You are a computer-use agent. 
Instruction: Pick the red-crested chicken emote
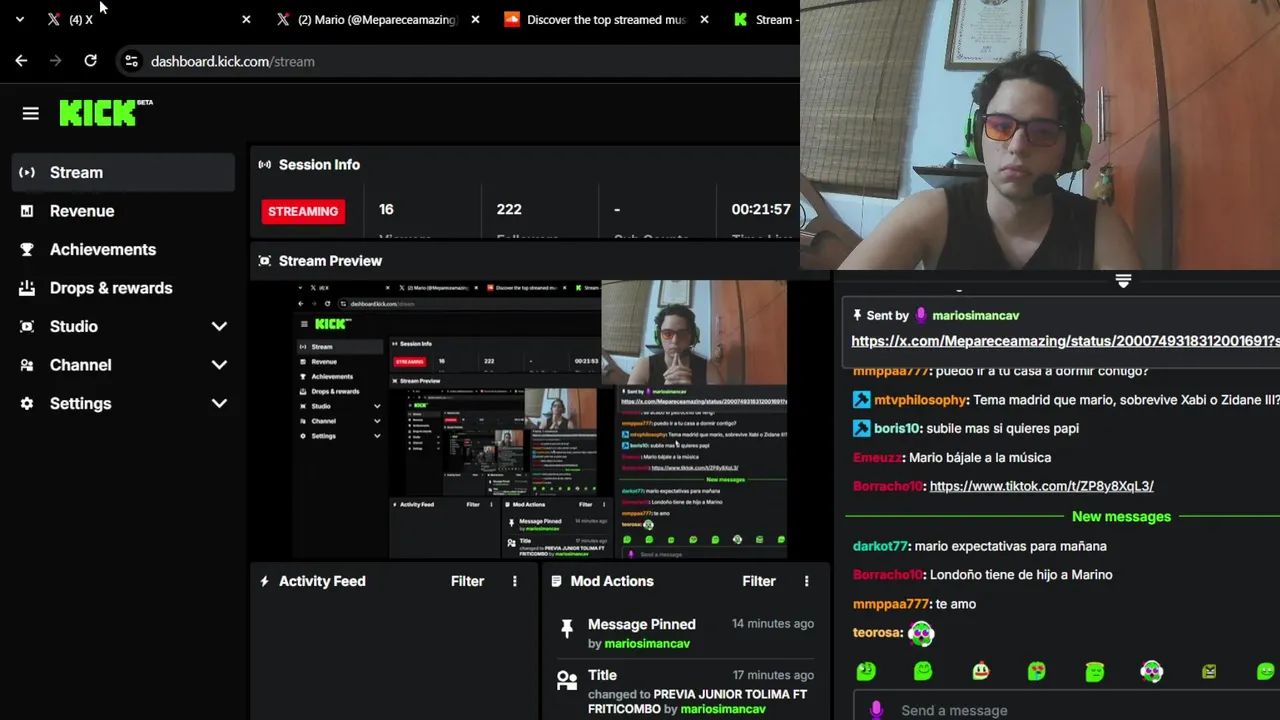click(x=980, y=671)
